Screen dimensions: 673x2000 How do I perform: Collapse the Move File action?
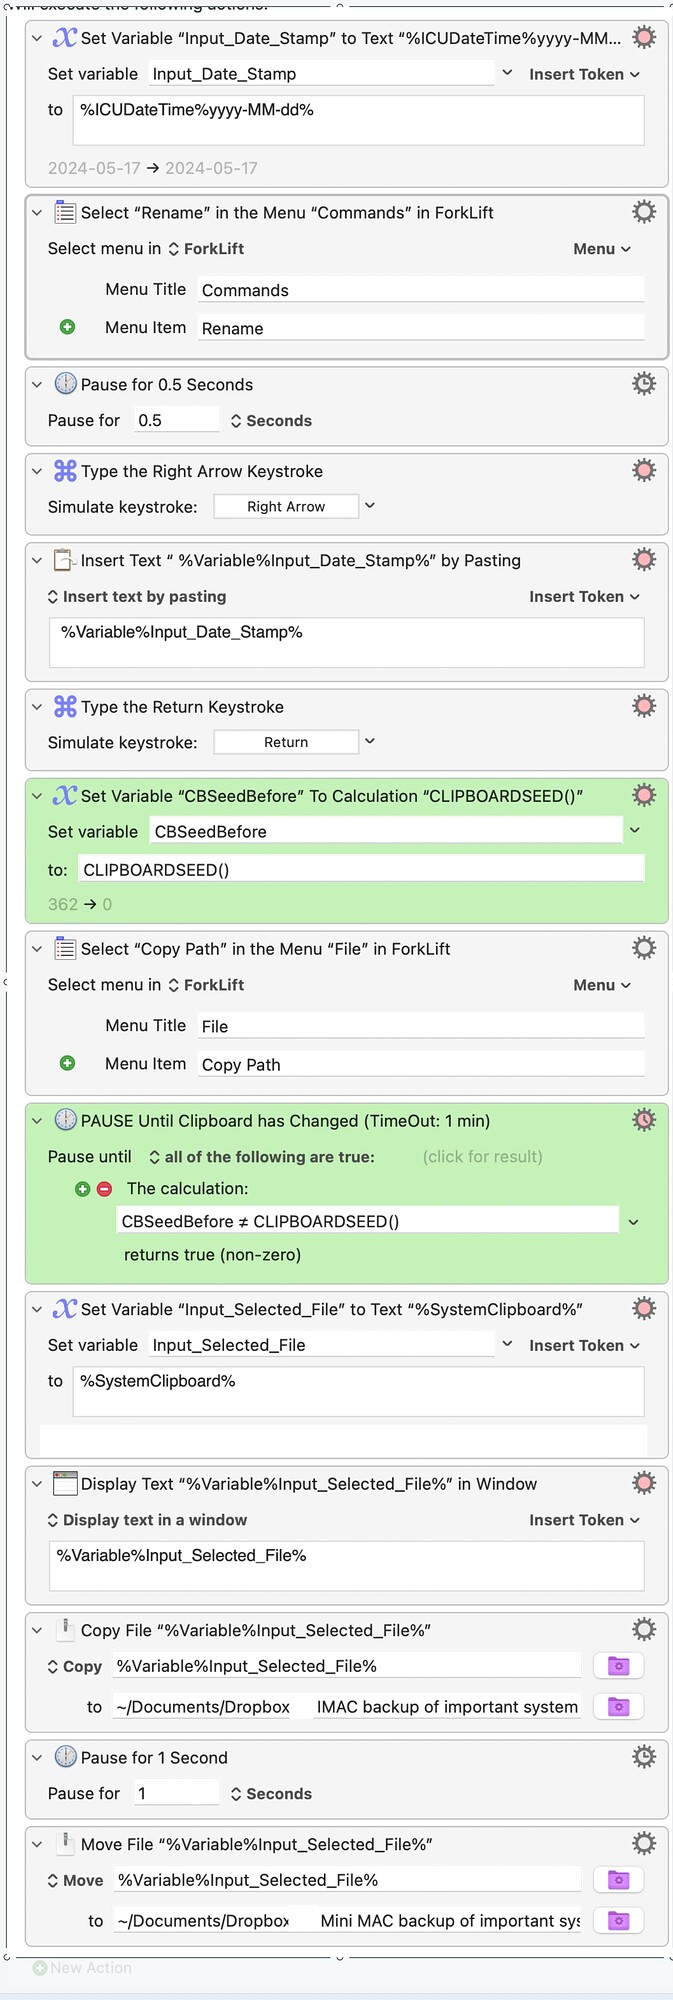click(x=37, y=1845)
